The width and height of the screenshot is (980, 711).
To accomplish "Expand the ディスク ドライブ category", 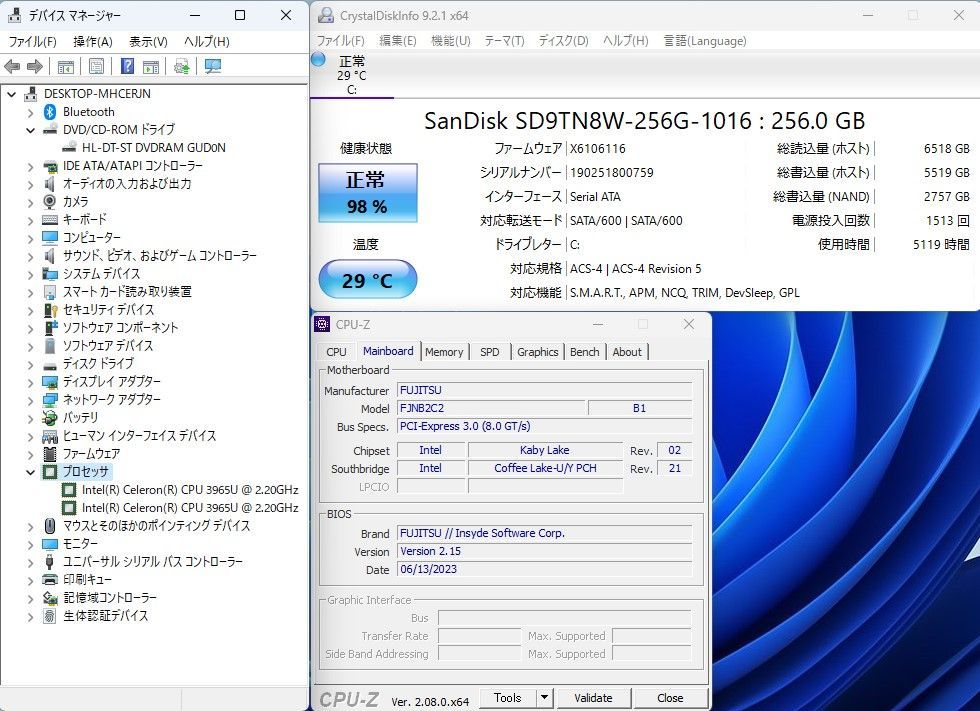I will [x=30, y=364].
